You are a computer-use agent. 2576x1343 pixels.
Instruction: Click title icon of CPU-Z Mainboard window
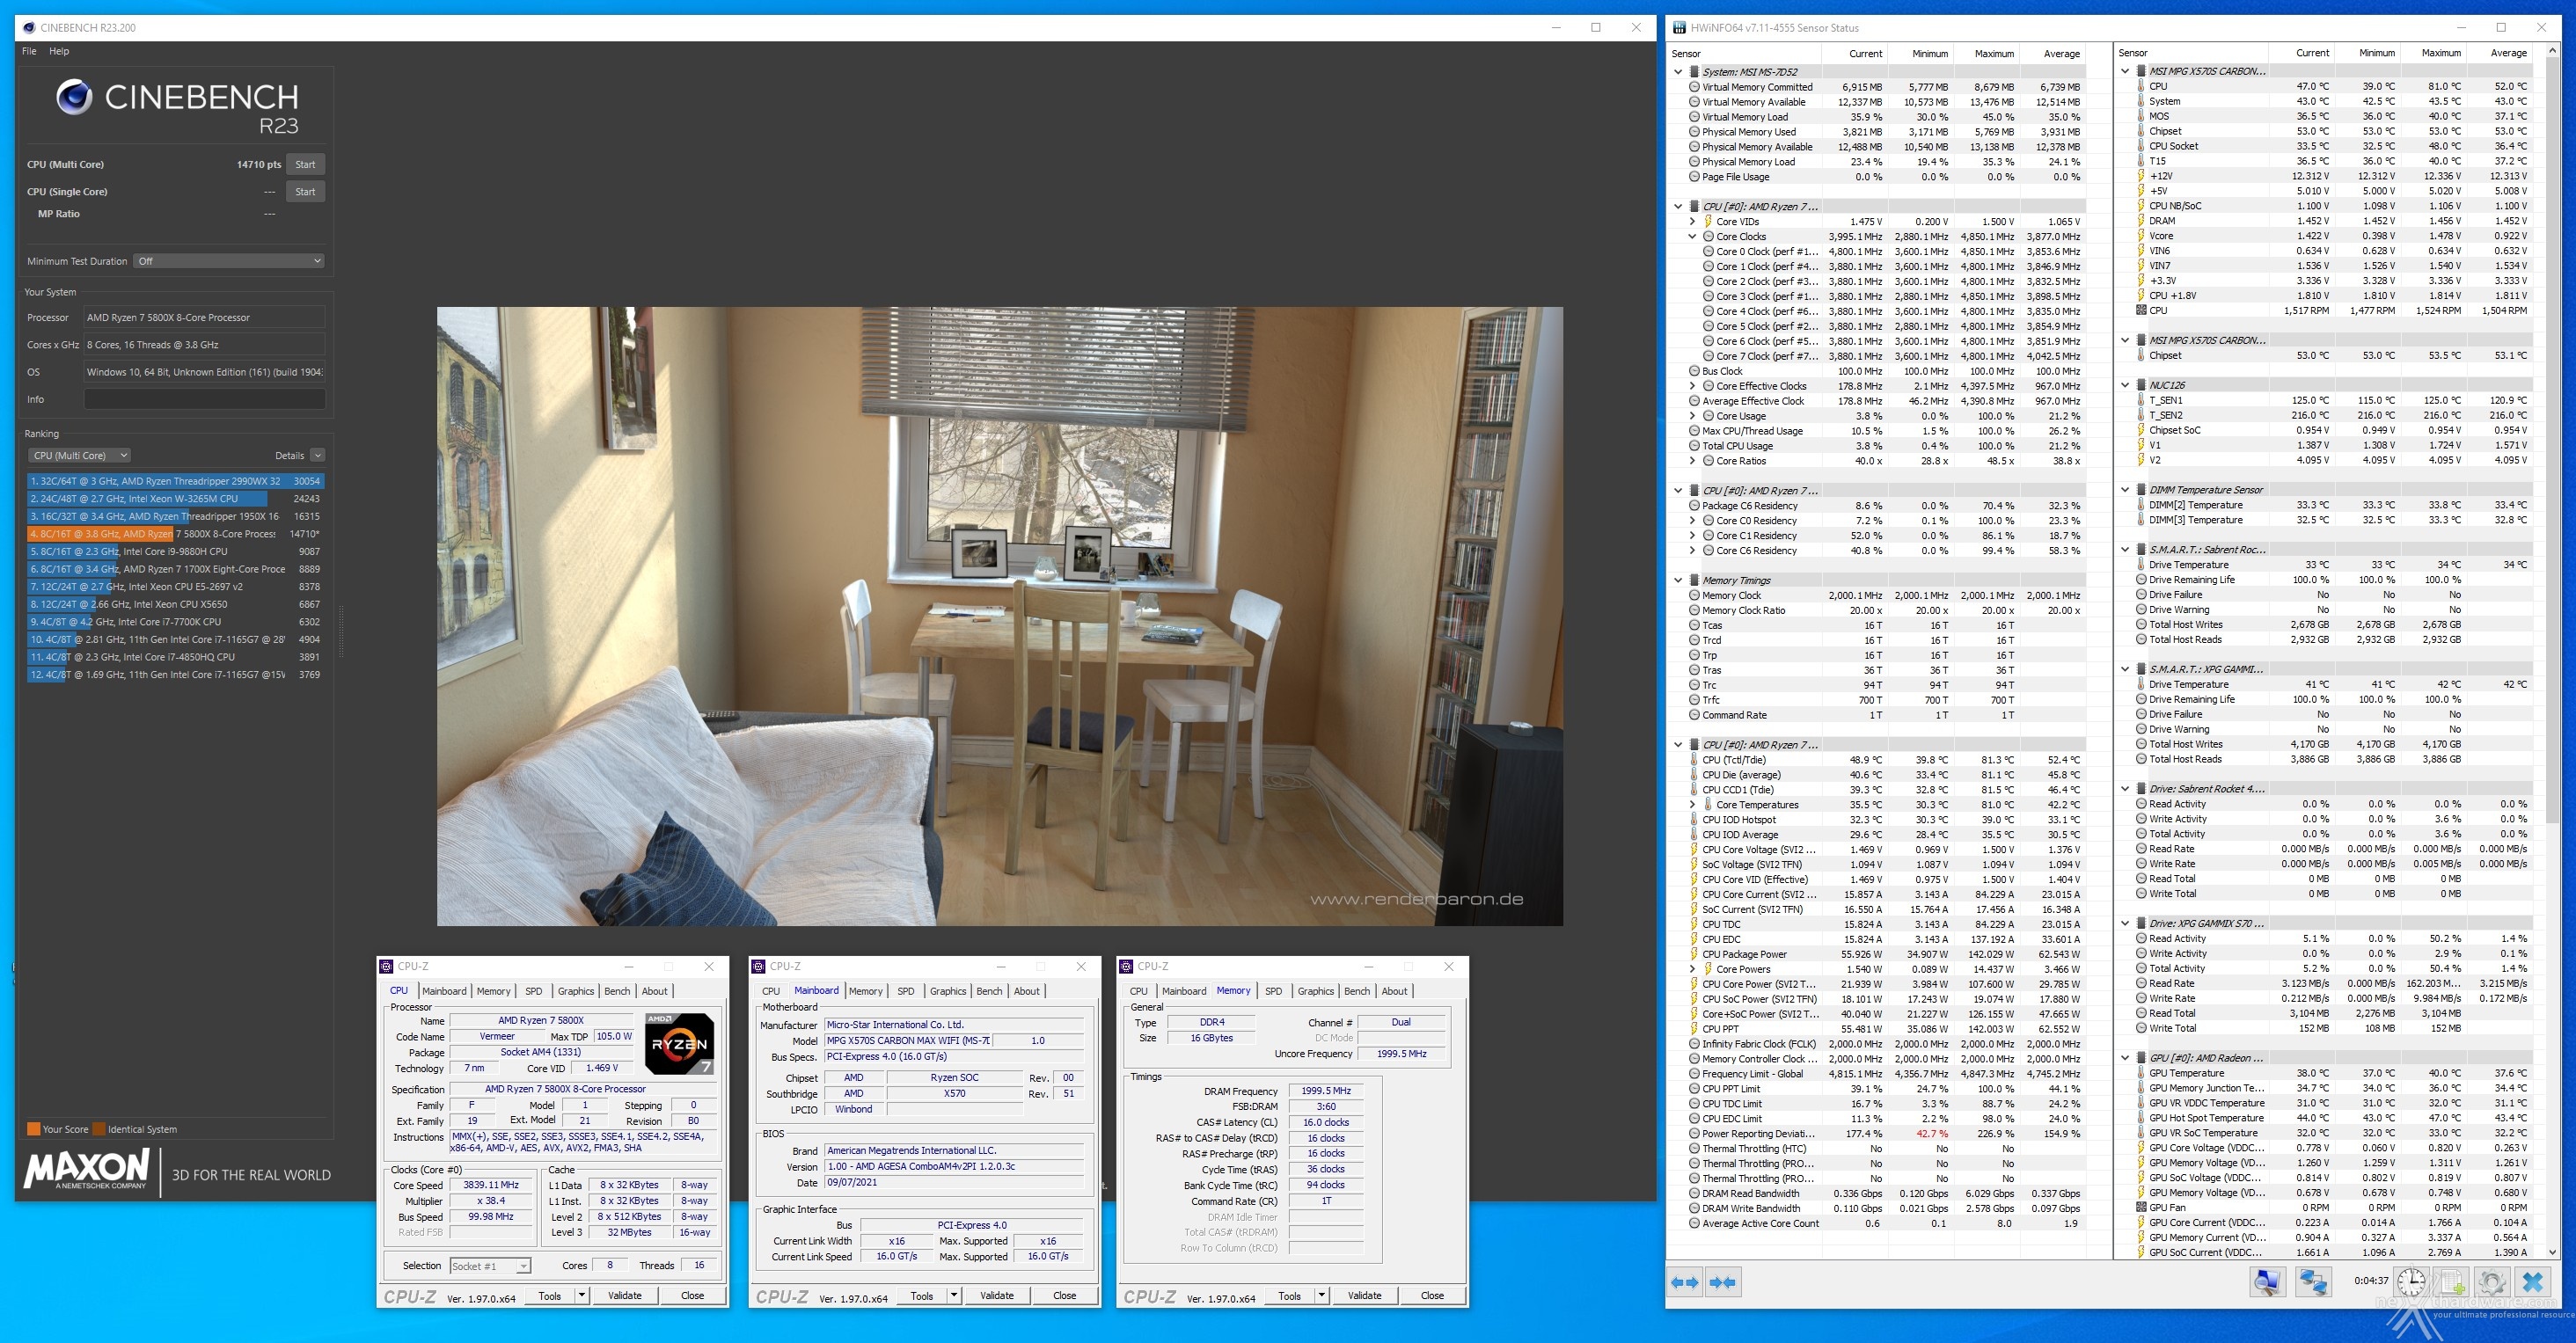tap(759, 966)
